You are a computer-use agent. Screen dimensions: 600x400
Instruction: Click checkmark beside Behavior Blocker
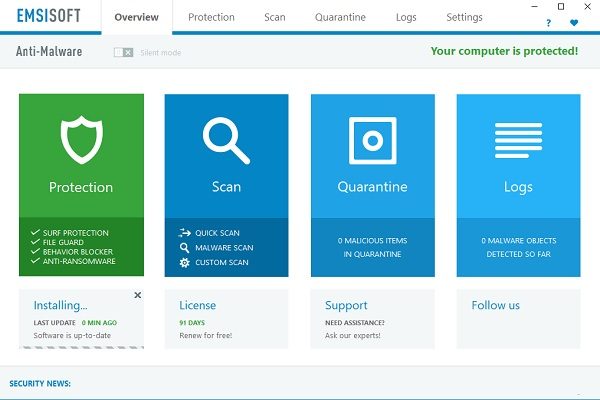(x=35, y=251)
